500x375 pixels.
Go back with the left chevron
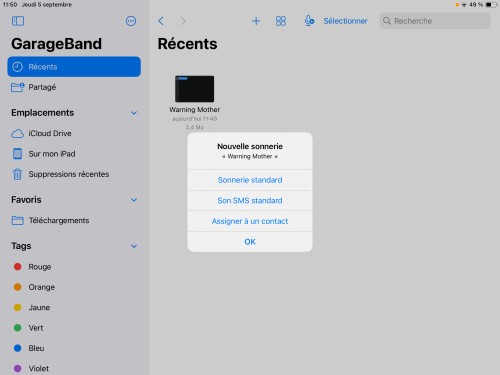pyautogui.click(x=161, y=21)
